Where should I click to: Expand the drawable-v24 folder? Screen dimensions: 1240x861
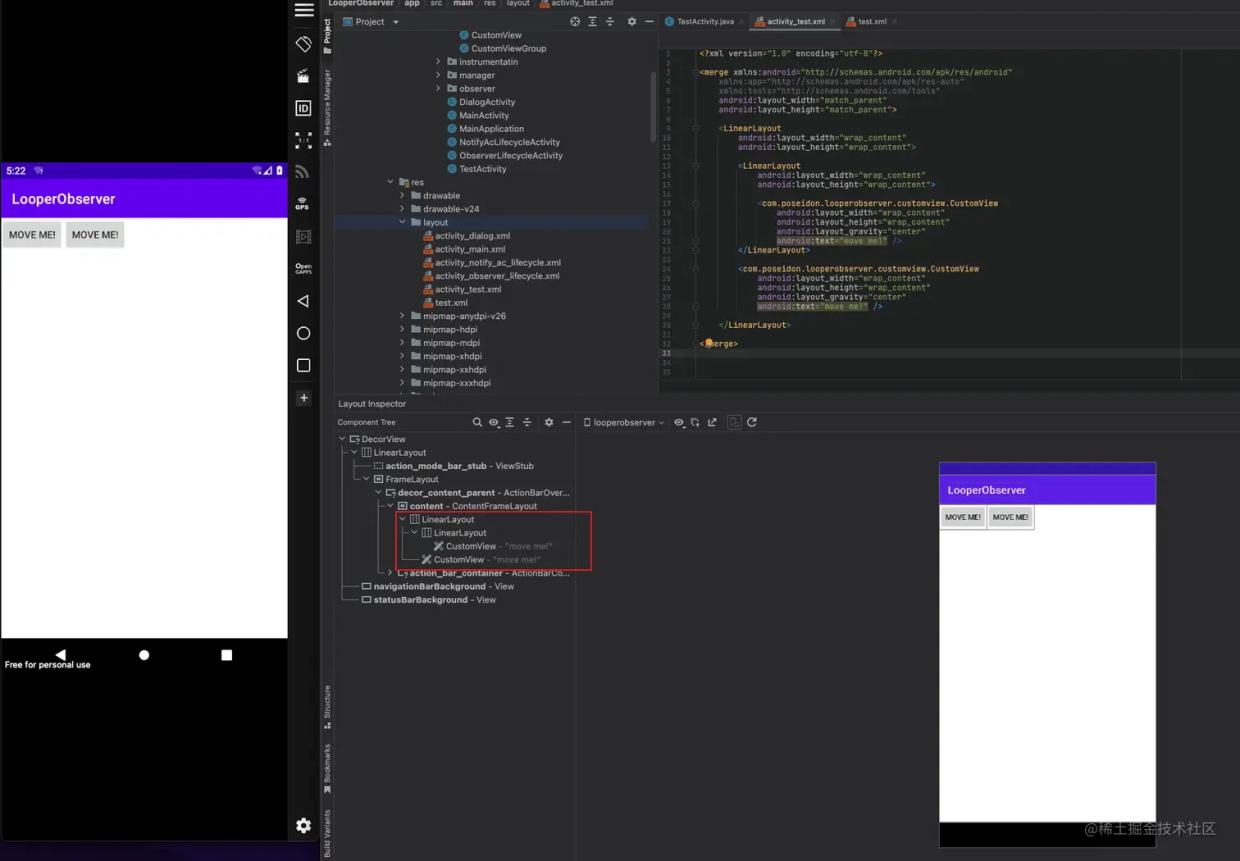tap(402, 209)
